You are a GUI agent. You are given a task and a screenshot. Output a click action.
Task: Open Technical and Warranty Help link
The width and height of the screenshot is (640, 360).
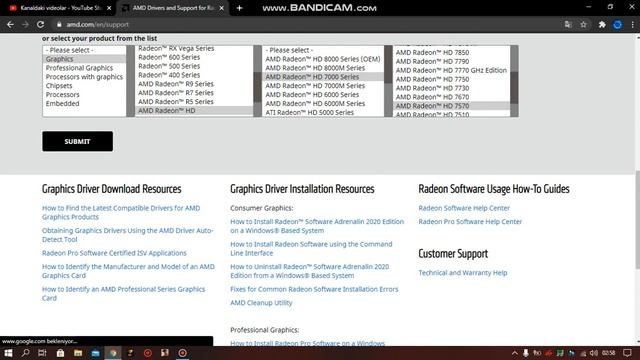[463, 273]
